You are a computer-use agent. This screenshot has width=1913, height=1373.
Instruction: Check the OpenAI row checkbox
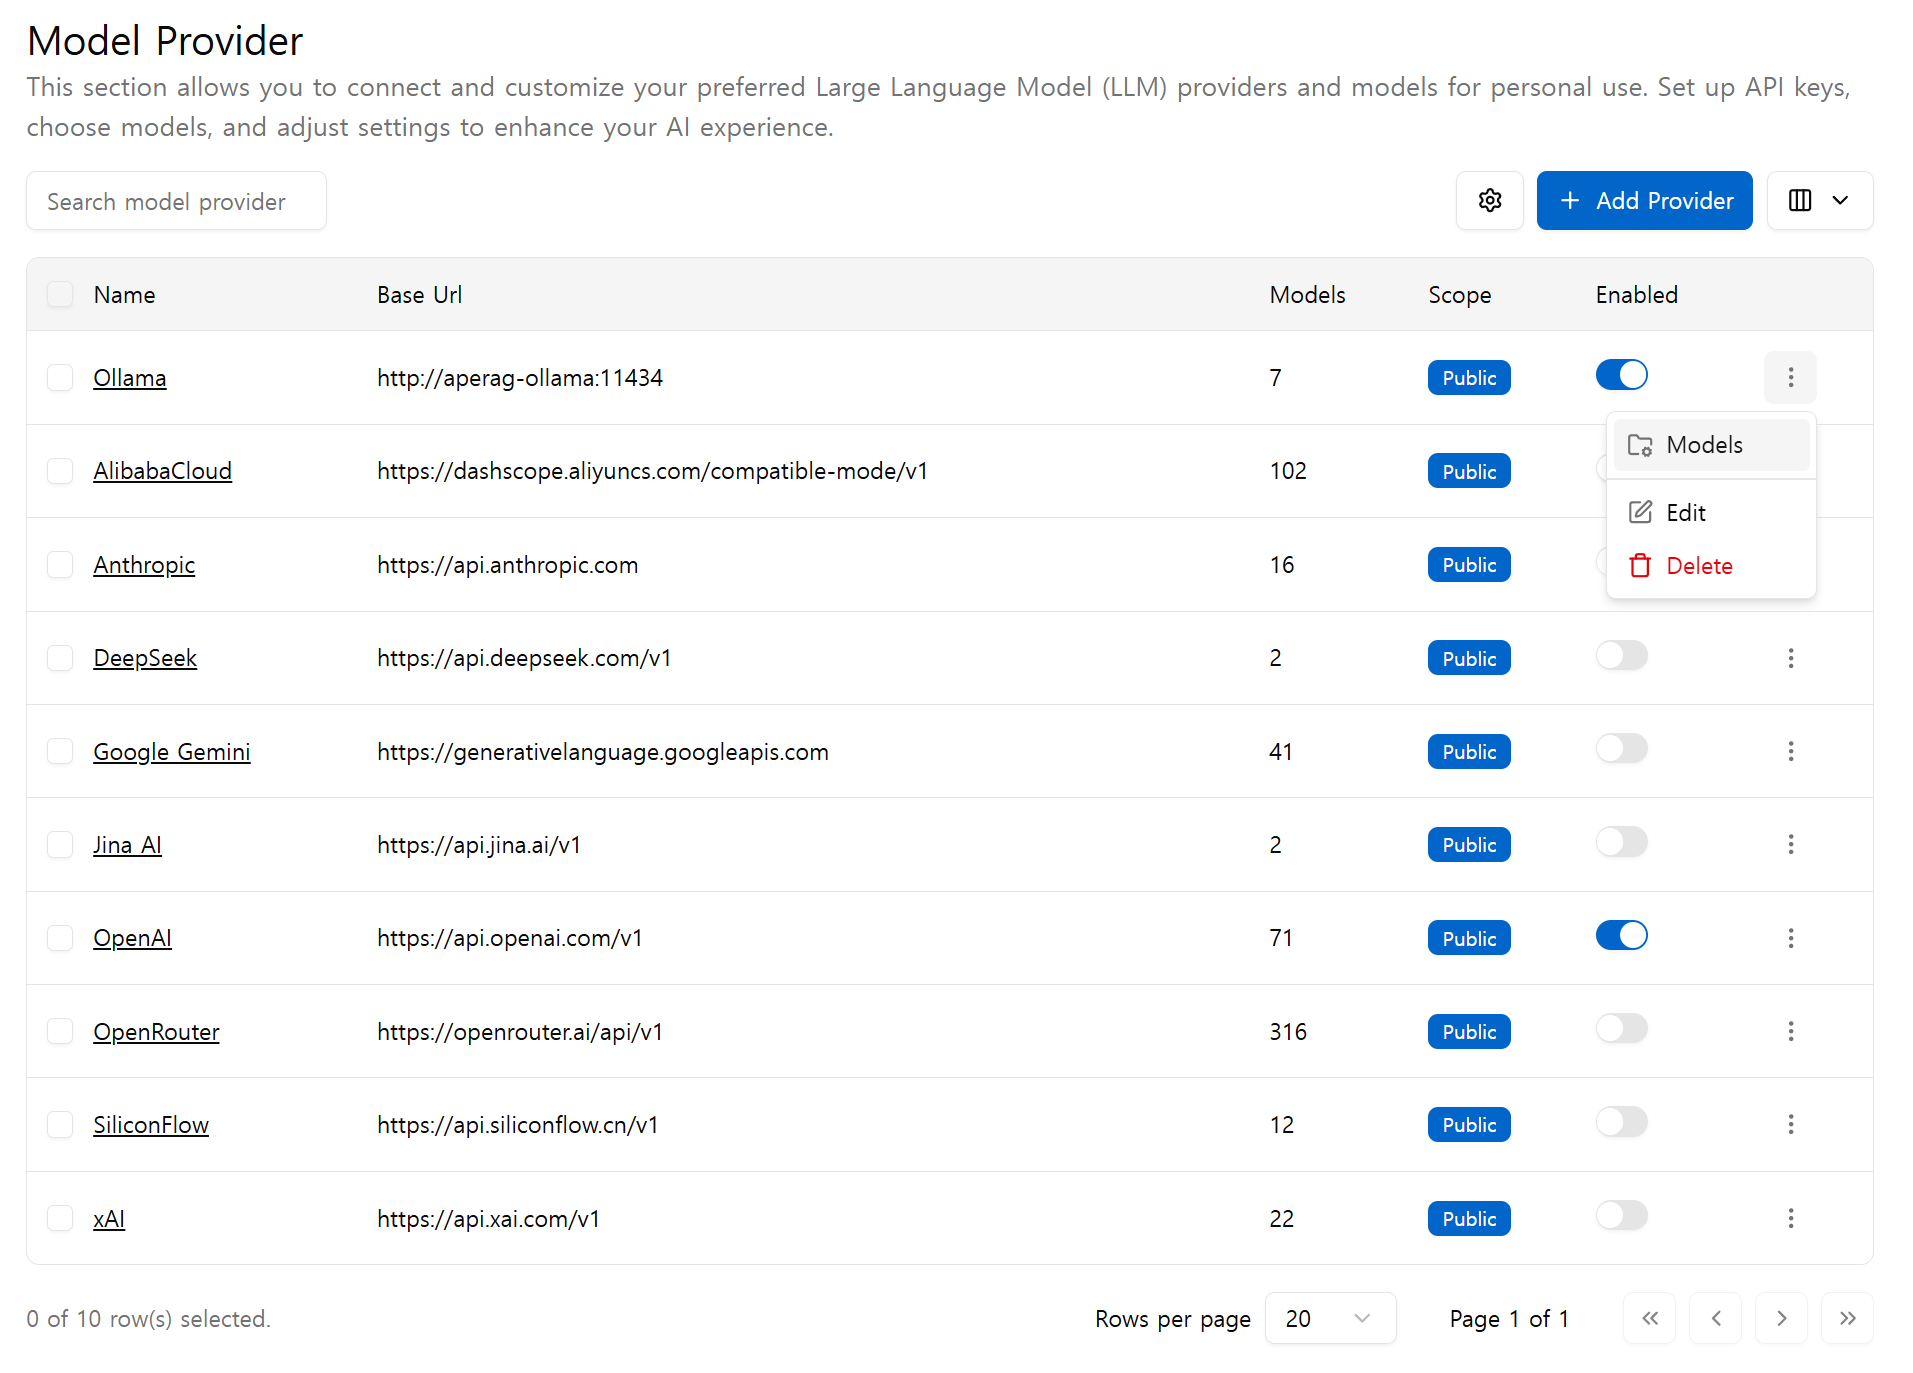tap(60, 938)
